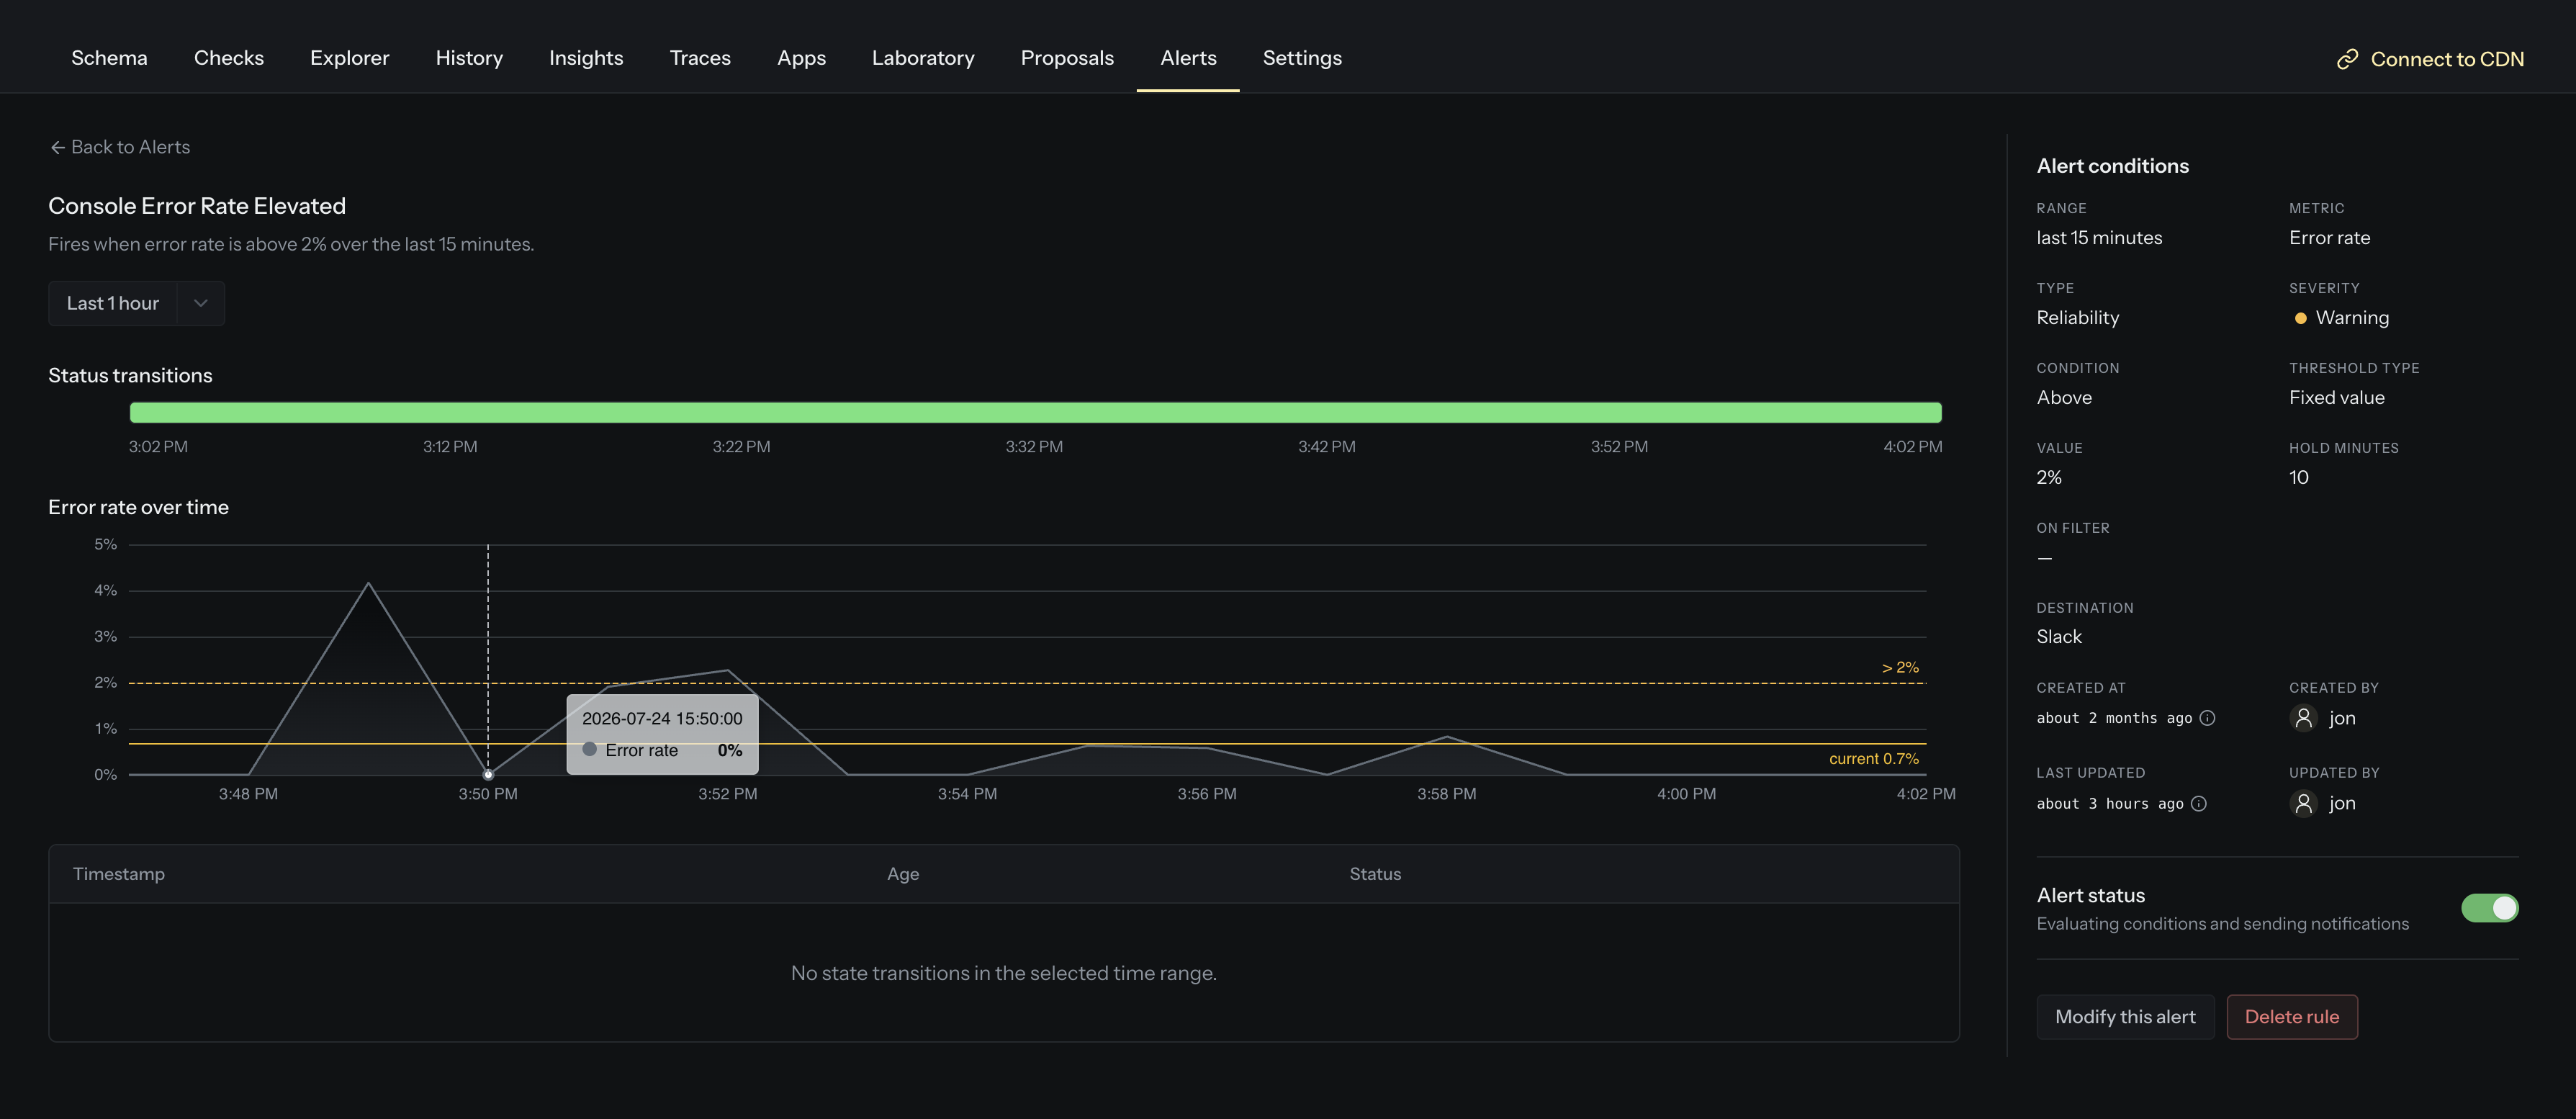This screenshot has width=2576, height=1119.
Task: Click the back arrow icon beside Back to Alerts
Action: (57, 147)
